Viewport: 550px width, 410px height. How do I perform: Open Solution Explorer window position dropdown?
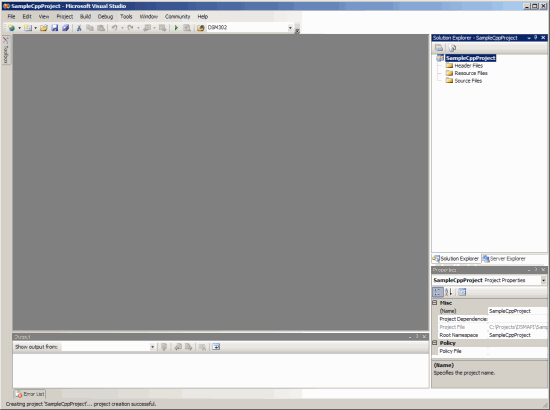pyautogui.click(x=529, y=38)
